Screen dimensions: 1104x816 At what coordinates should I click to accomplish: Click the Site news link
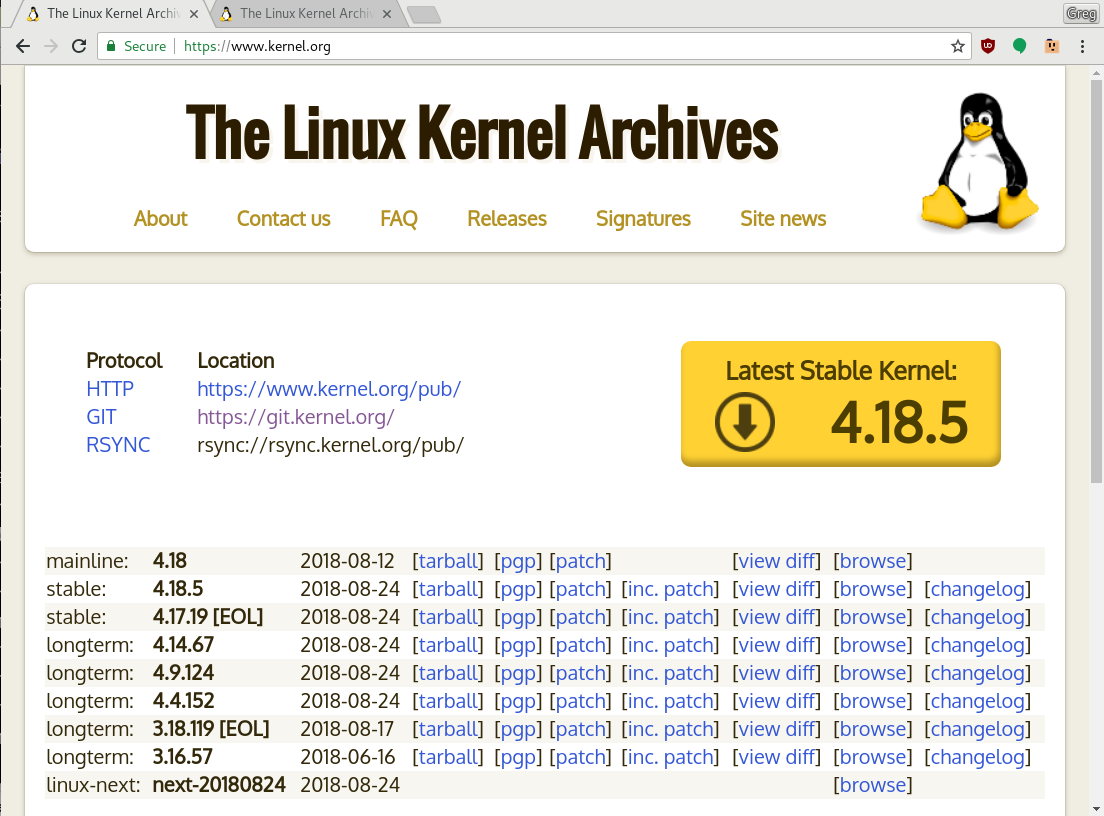(783, 218)
